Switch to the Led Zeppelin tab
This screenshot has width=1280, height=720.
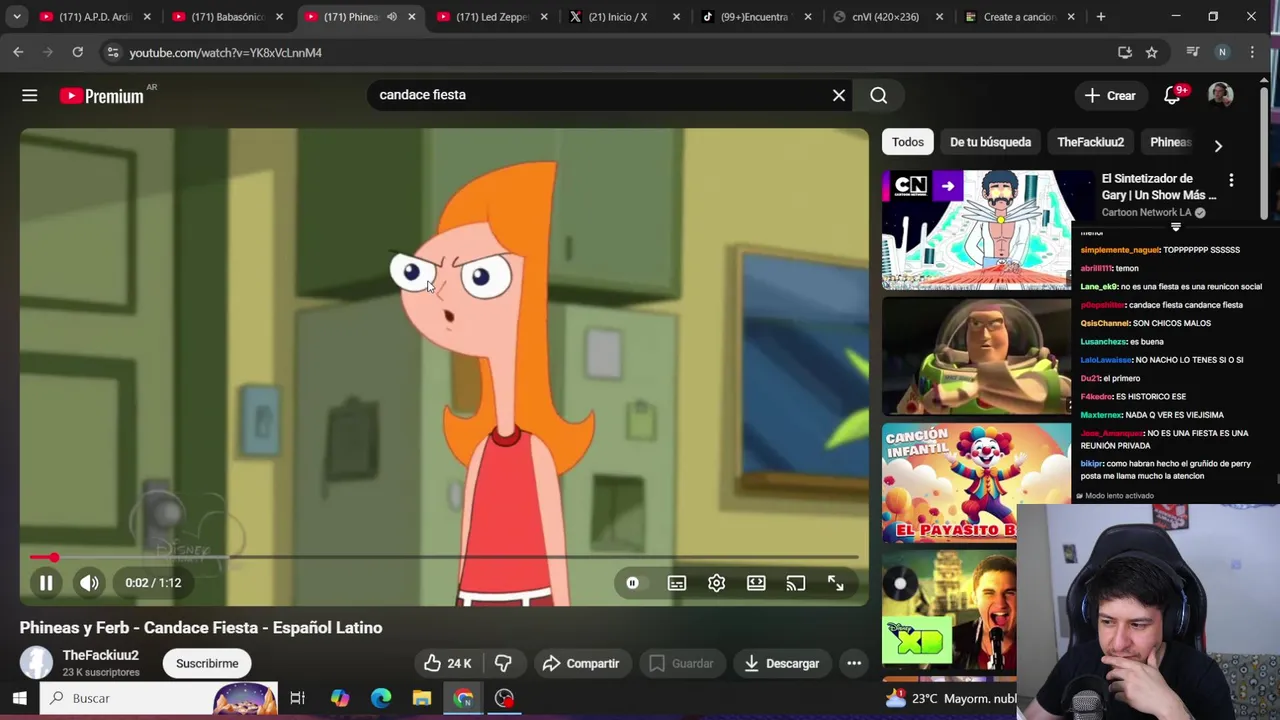point(492,17)
